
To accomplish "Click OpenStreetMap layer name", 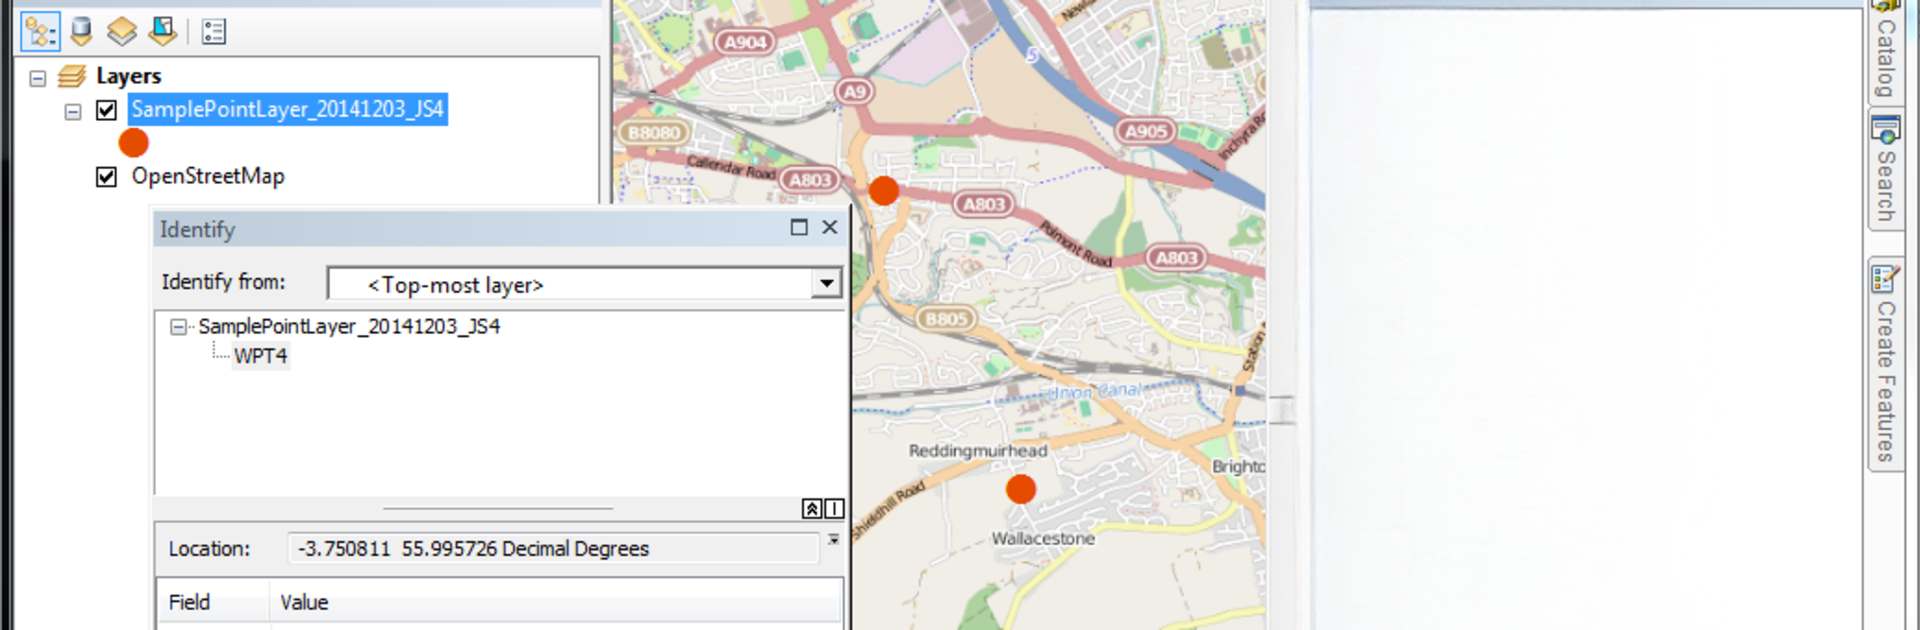I will click(x=208, y=176).
